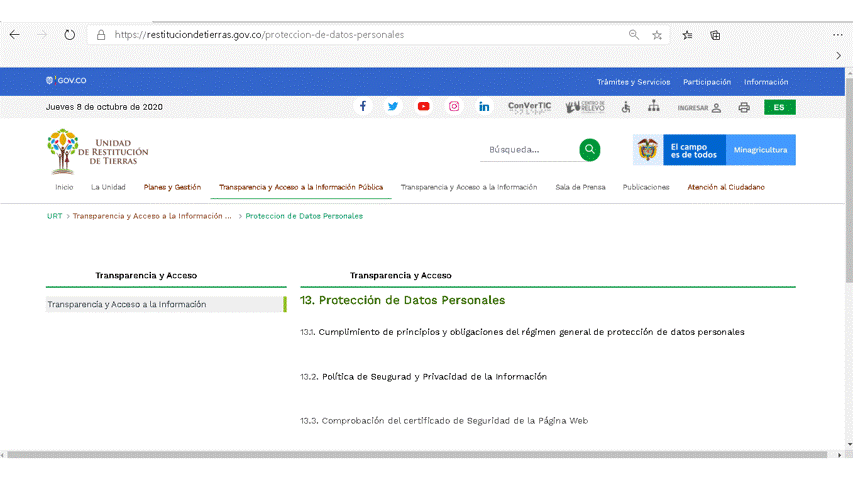Open Información link in blue bar
Image resolution: width=853 pixels, height=480 pixels.
coord(766,82)
